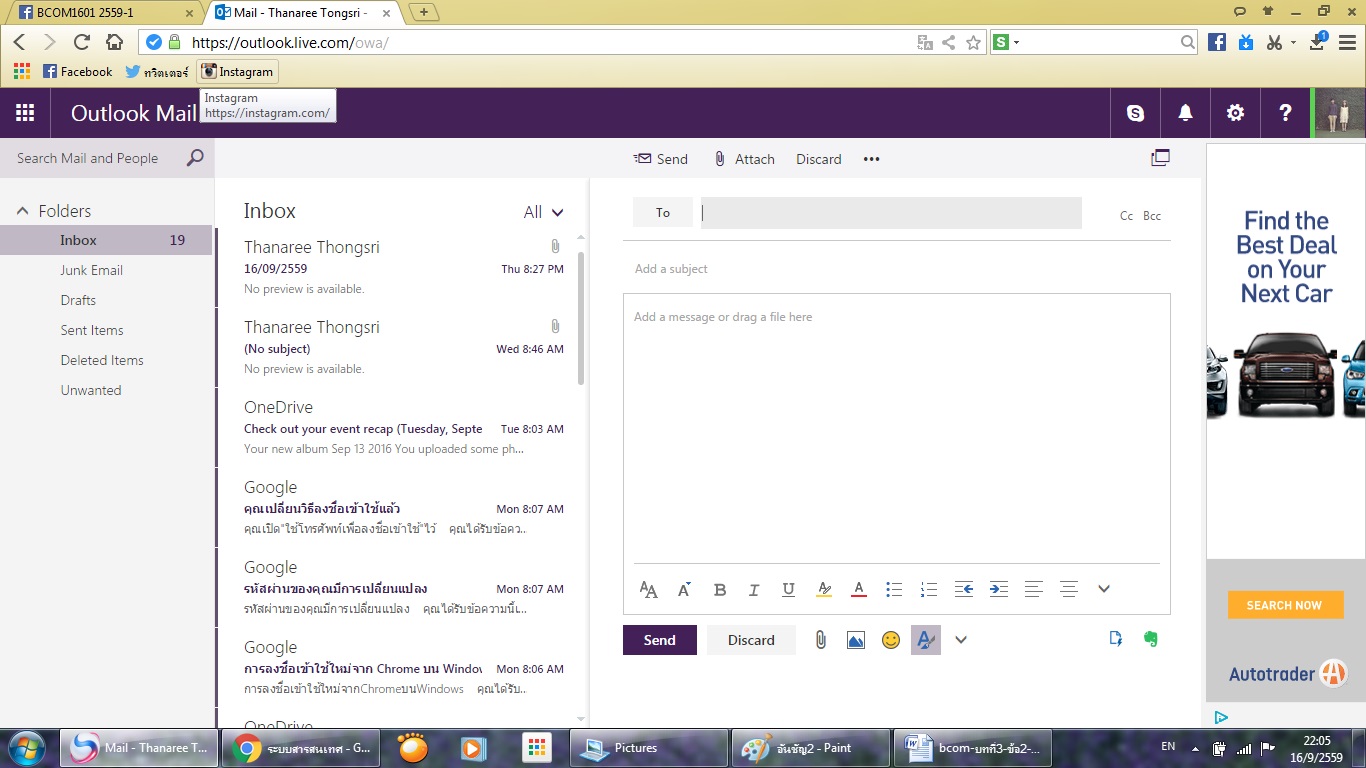Click the top toolbar Send command

click(x=660, y=159)
